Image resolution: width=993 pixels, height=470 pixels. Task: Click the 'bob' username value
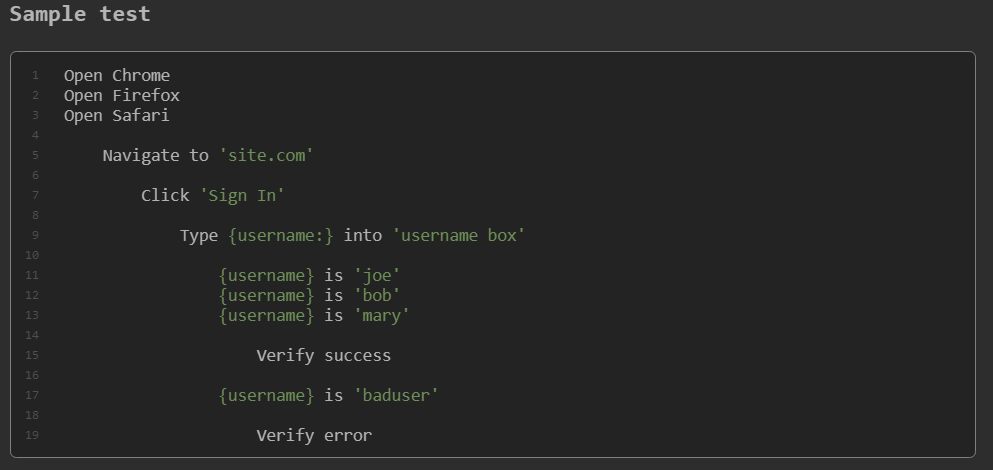tap(377, 295)
